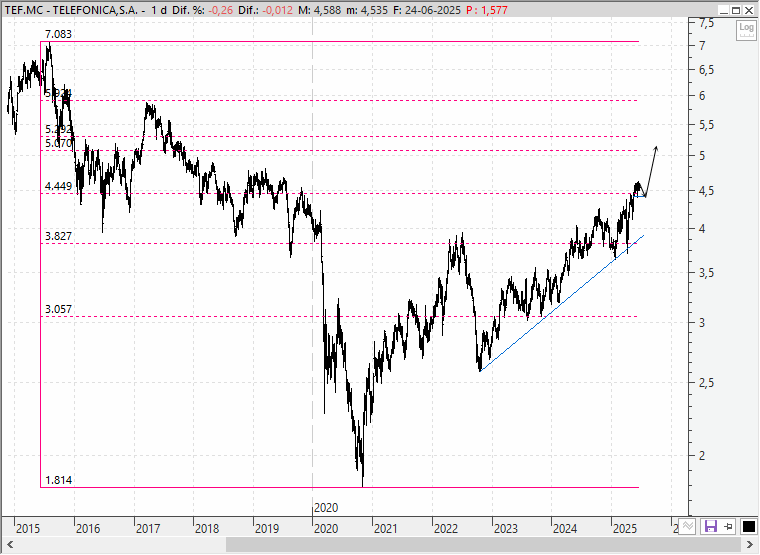Click the 4.449 retracement level label
Viewport: 760px width, 555px height.
[x=58, y=186]
